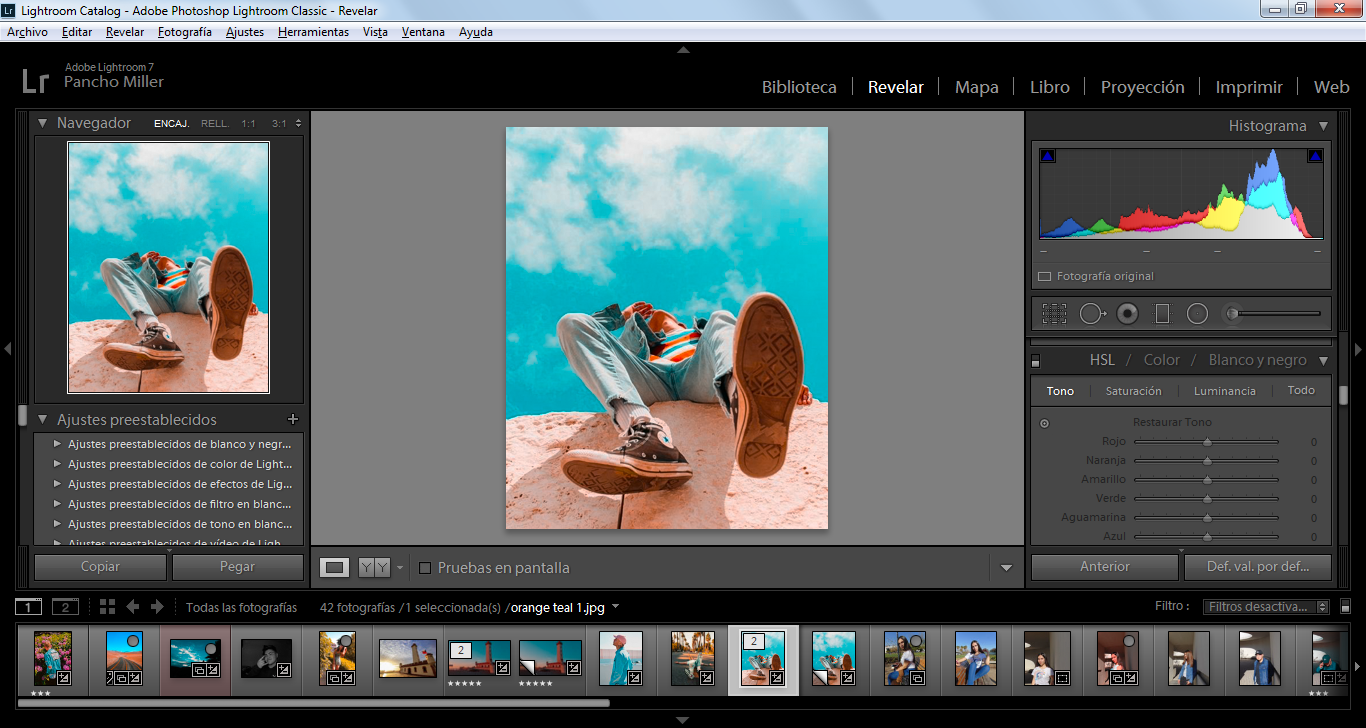The width and height of the screenshot is (1366, 728).
Task: Hide the left panel with edge arrow
Action: coord(7,349)
